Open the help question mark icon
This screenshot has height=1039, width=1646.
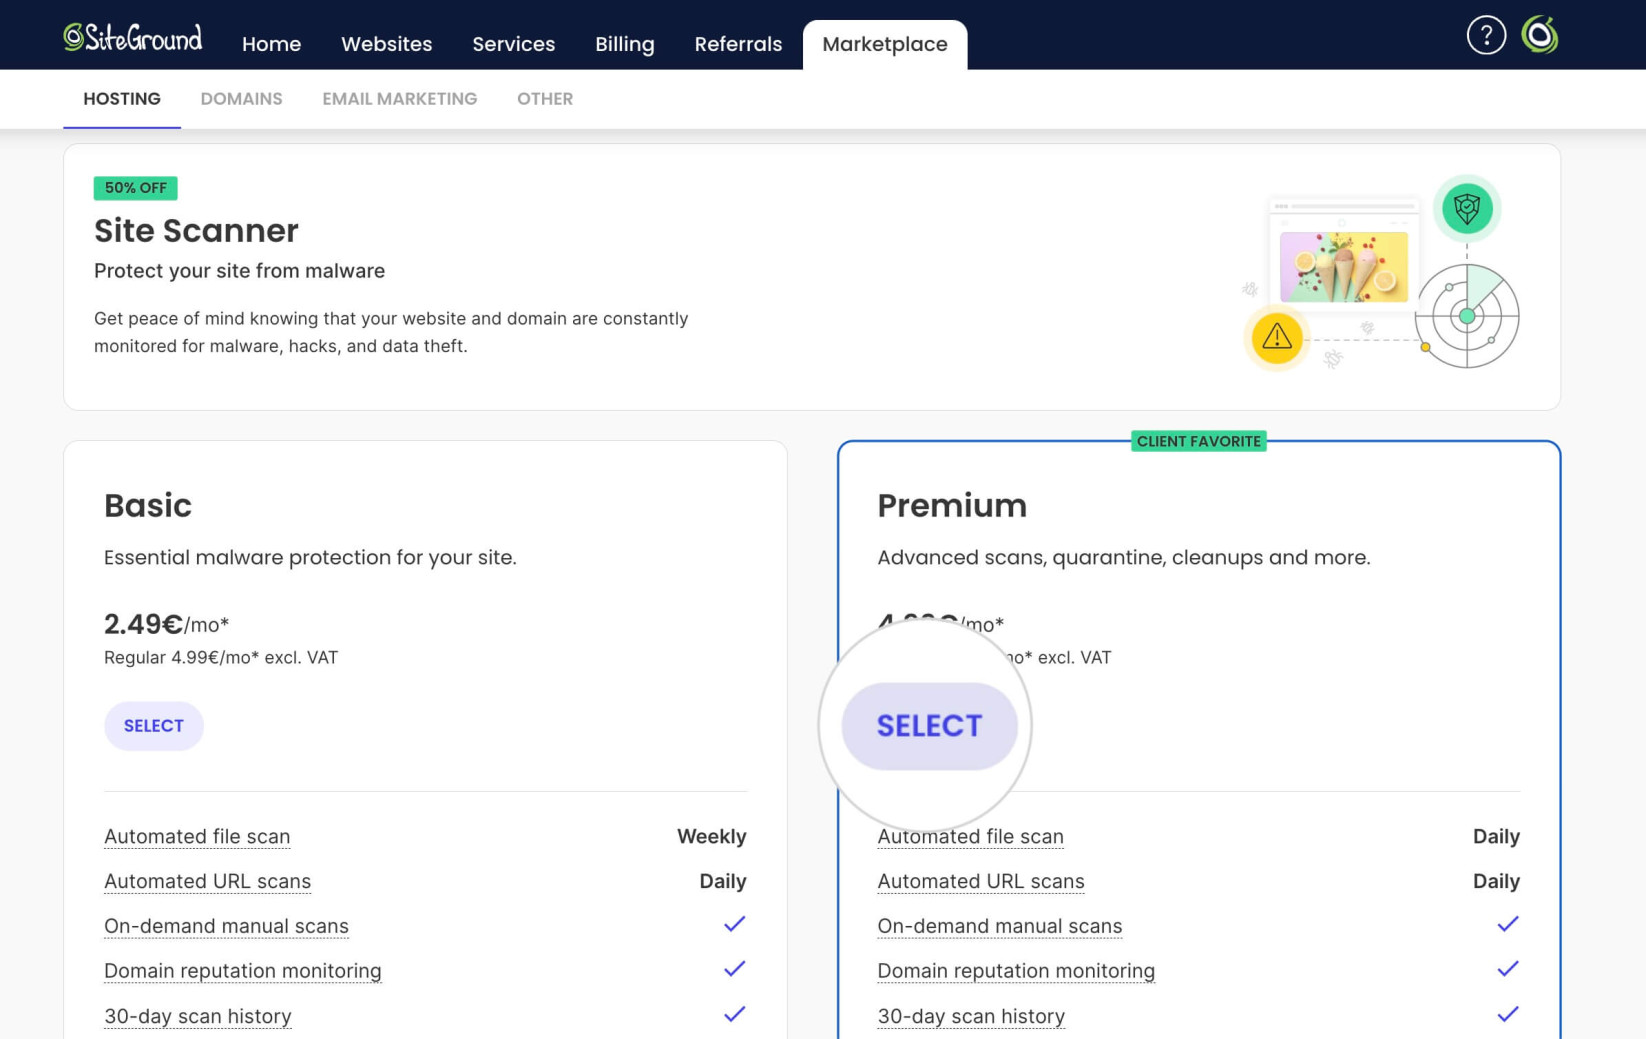[x=1486, y=36]
